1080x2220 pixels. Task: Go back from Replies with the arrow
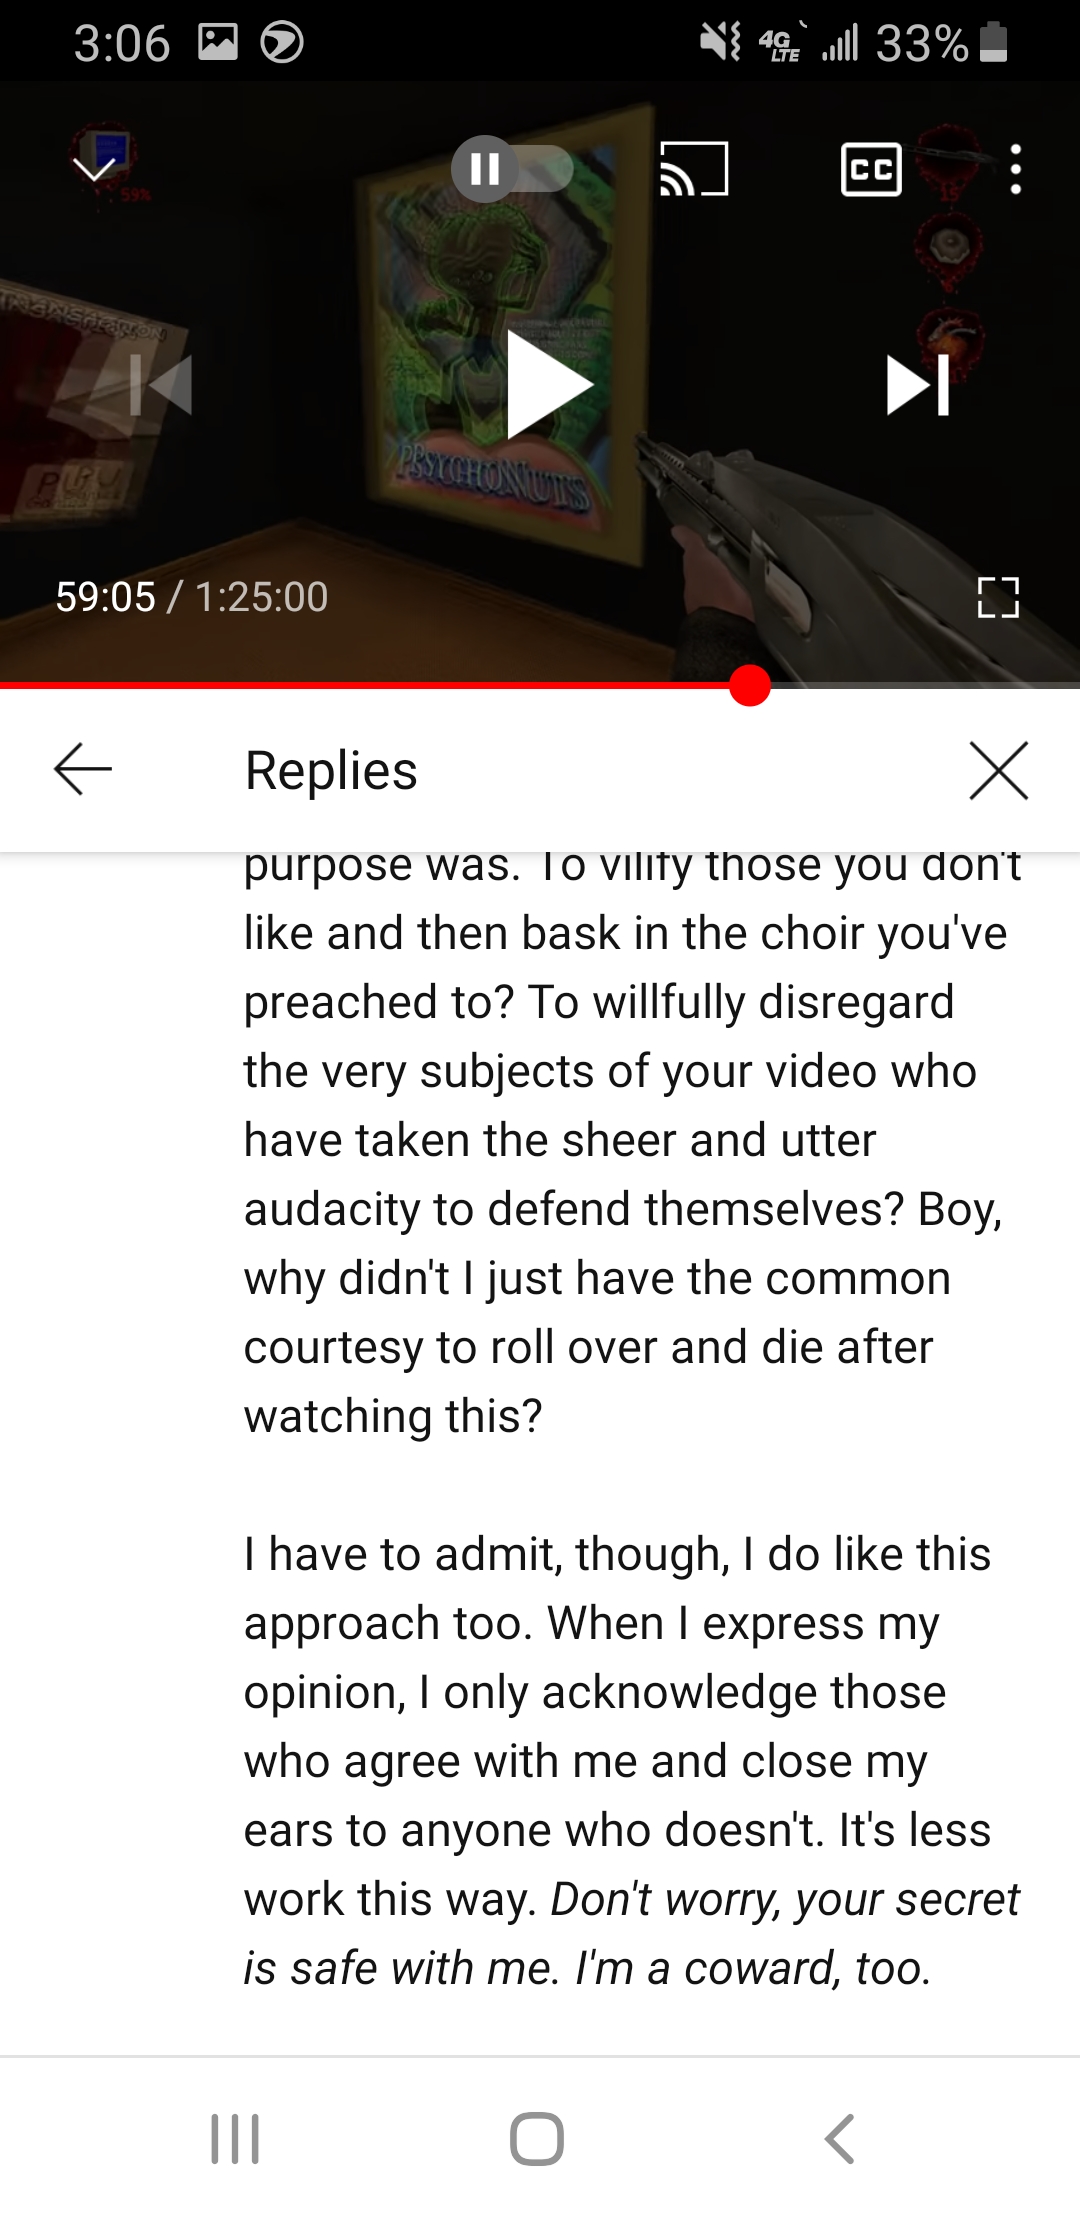coord(83,769)
